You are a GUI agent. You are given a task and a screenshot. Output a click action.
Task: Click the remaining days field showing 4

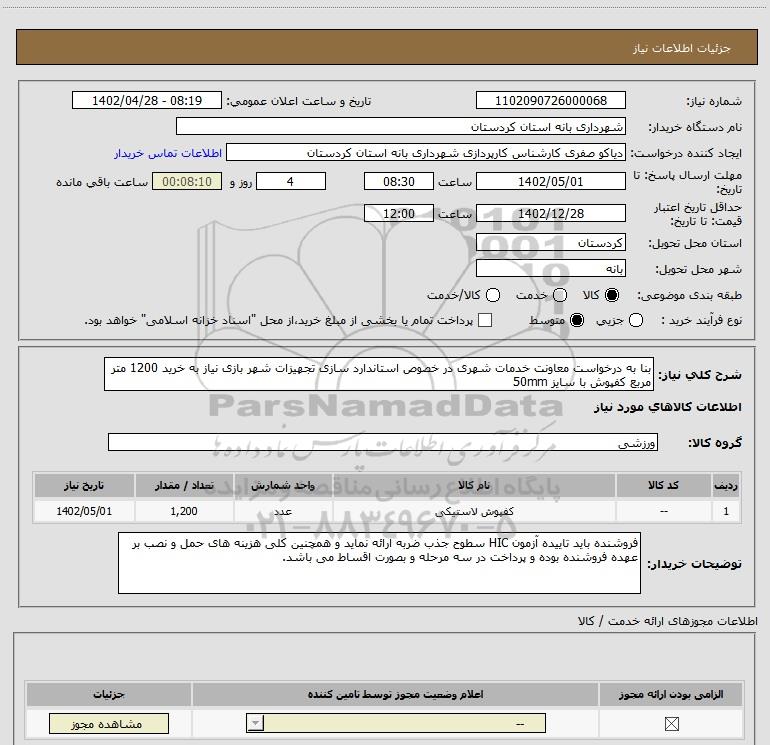tap(291, 181)
